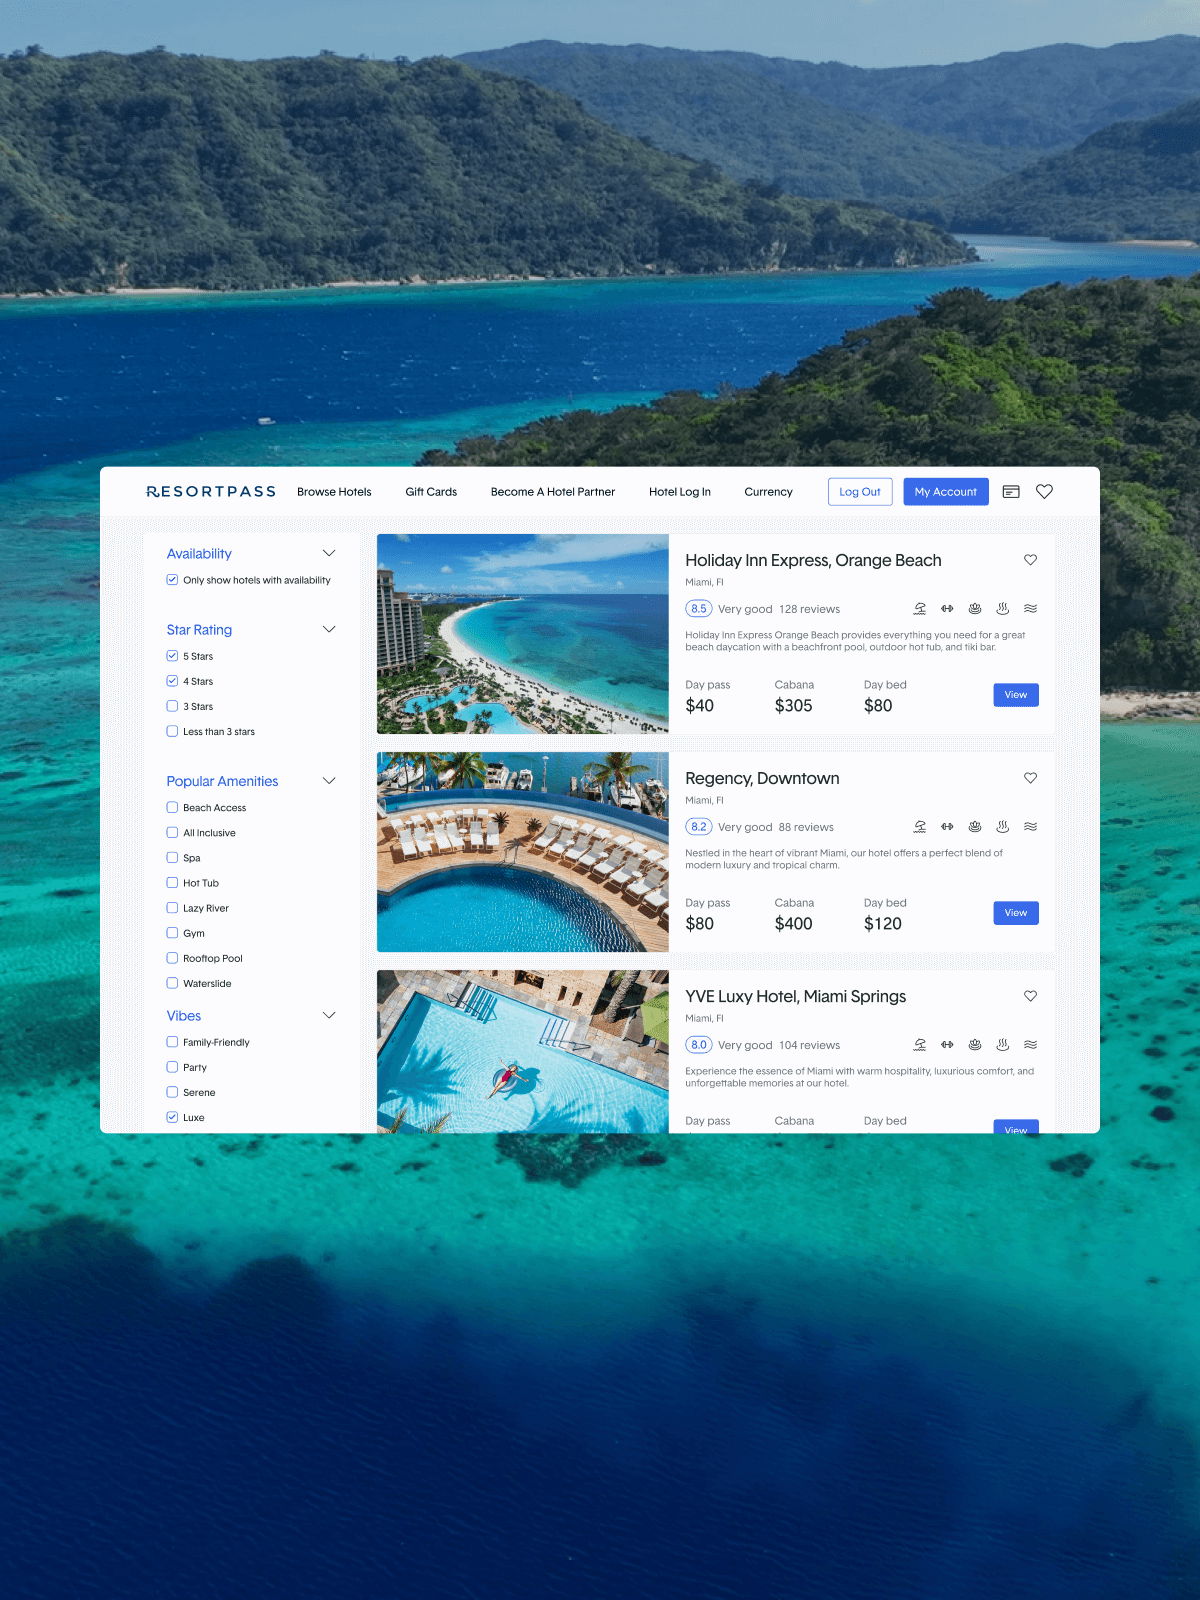Open YVE Luxy Hotel, Miami Springs title
The width and height of the screenshot is (1200, 1600).
tap(795, 996)
